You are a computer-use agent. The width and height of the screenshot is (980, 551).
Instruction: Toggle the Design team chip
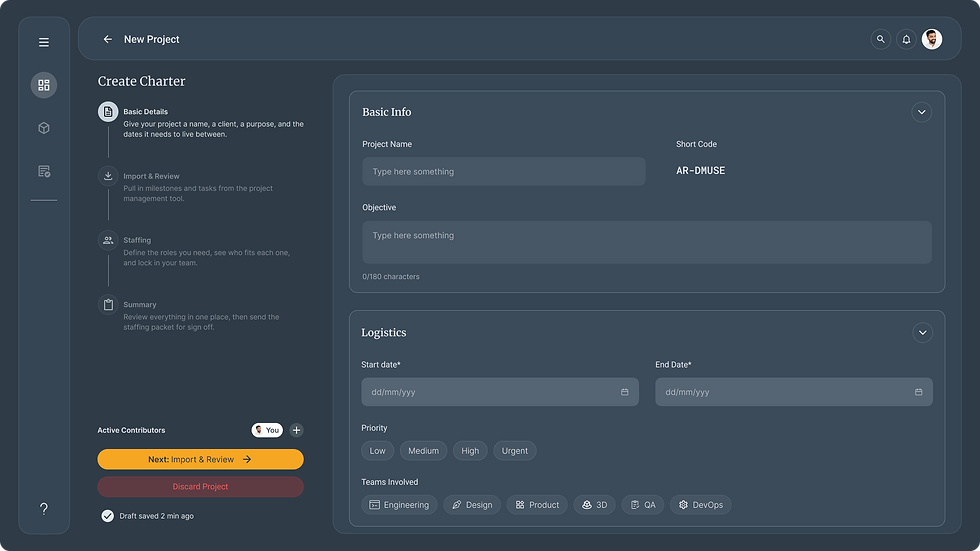click(x=472, y=505)
